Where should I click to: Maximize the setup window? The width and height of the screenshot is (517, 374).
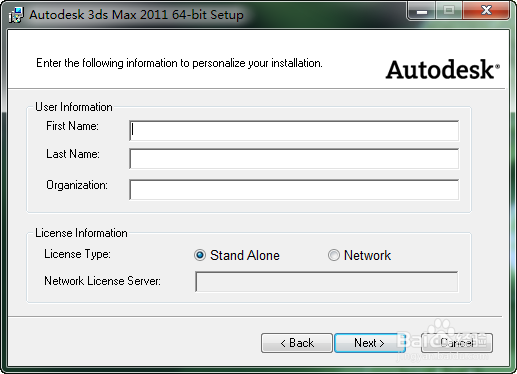(449, 11)
